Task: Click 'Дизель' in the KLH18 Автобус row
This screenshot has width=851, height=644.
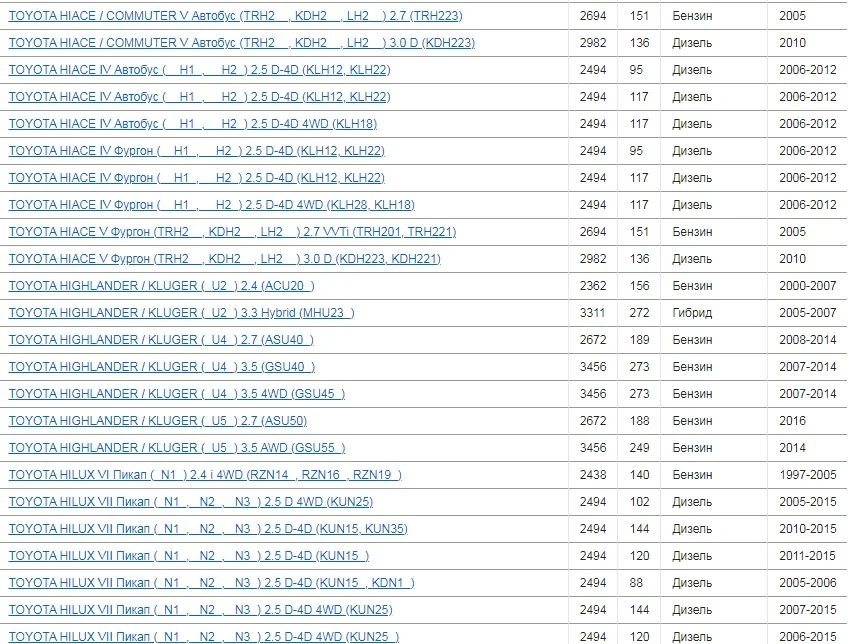Action: 692,124
